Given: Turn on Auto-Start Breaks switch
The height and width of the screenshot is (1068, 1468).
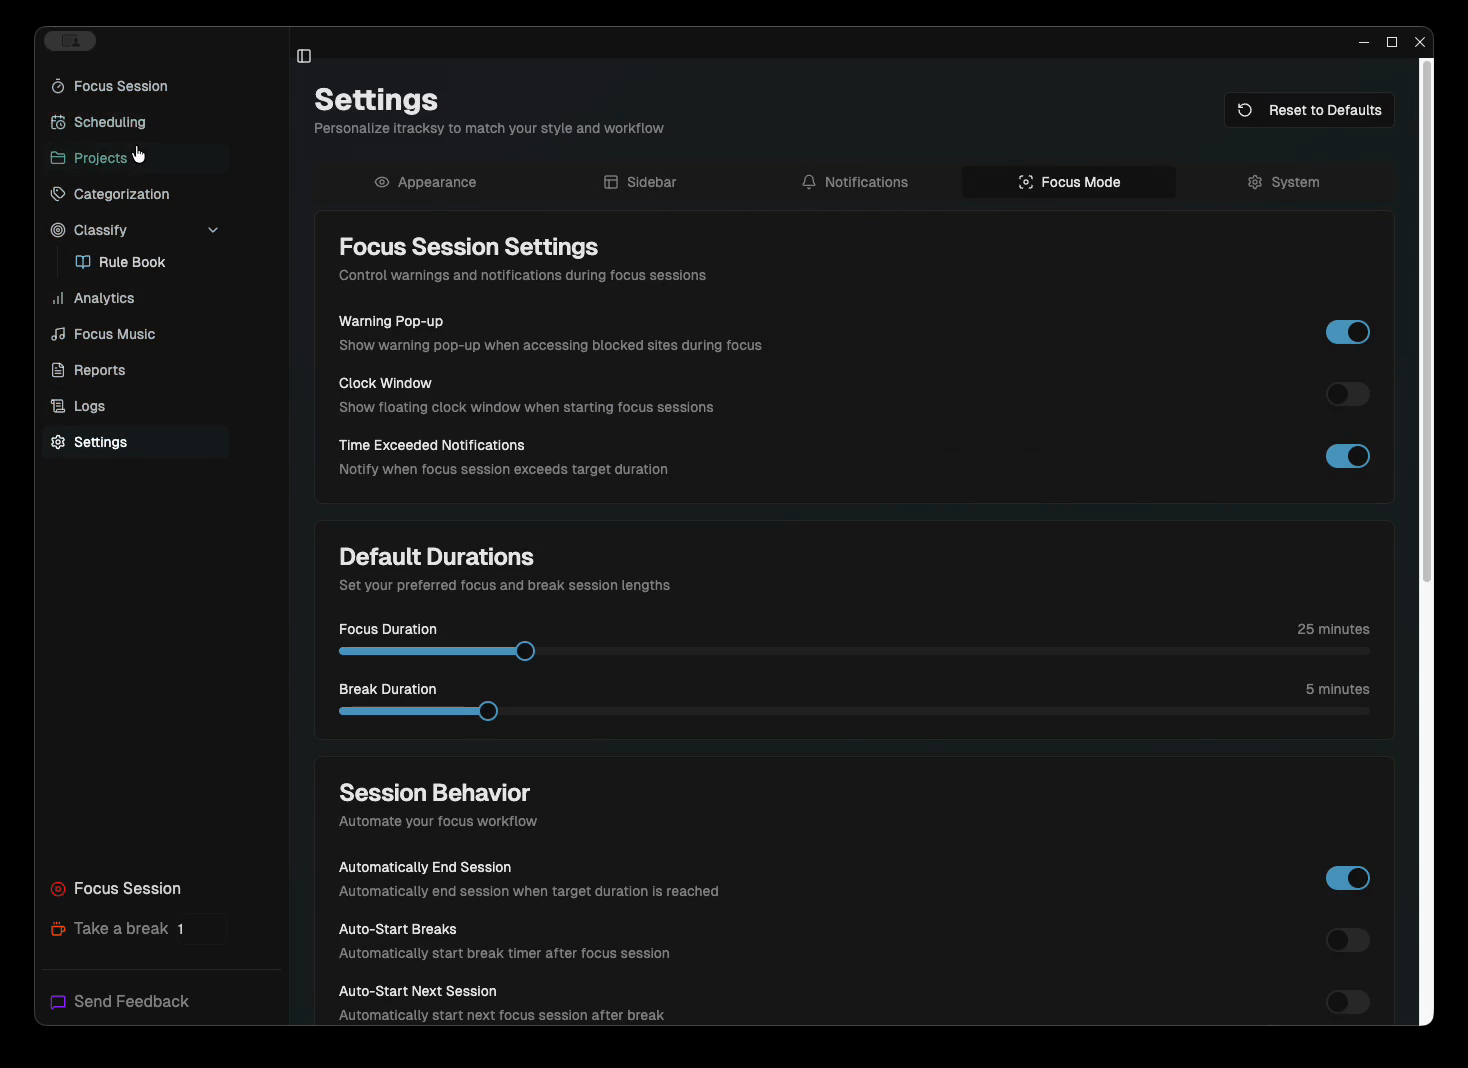Looking at the screenshot, I should [1347, 940].
